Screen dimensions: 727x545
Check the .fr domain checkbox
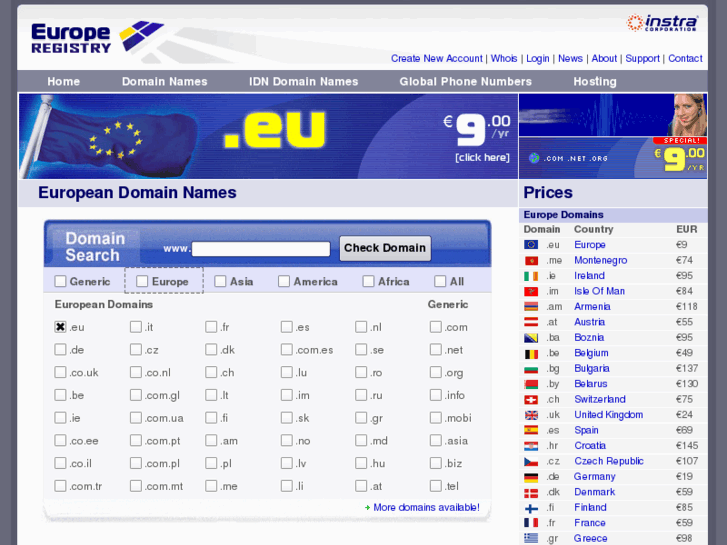(x=211, y=327)
